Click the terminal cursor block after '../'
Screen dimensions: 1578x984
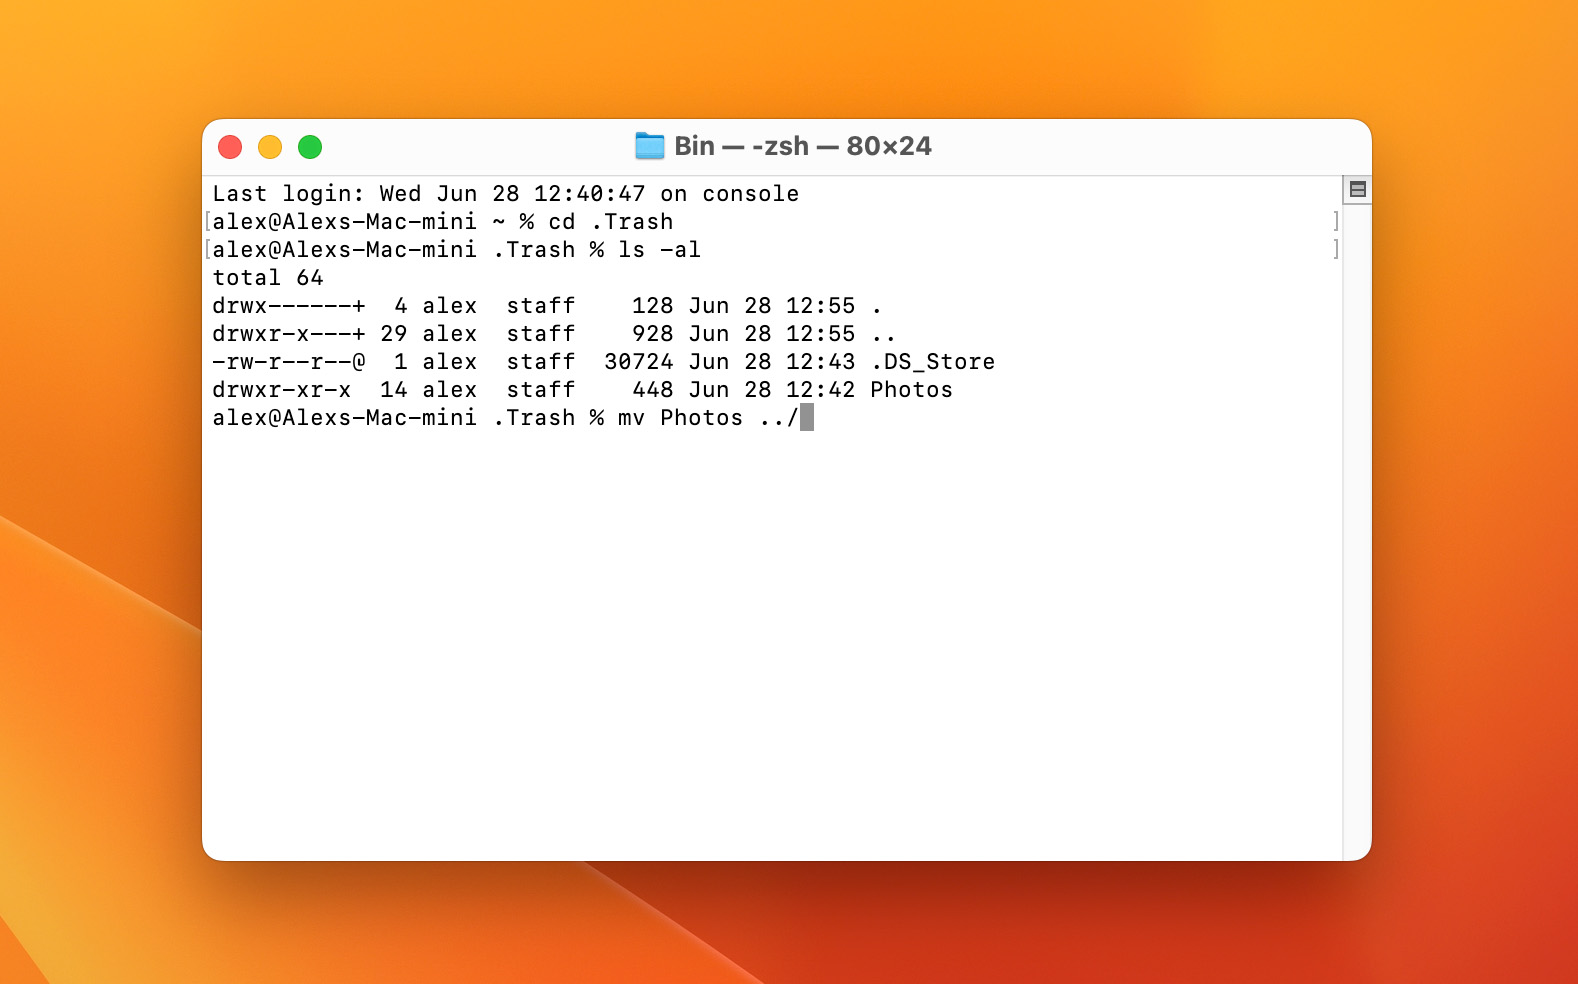click(807, 417)
